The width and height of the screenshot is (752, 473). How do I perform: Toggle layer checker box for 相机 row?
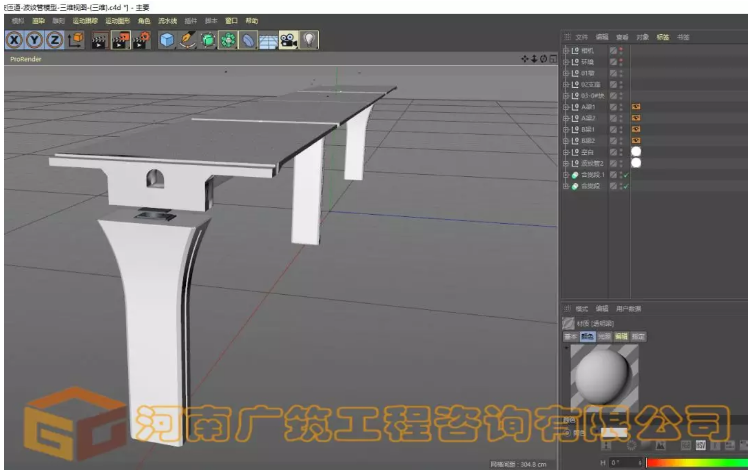[613, 50]
